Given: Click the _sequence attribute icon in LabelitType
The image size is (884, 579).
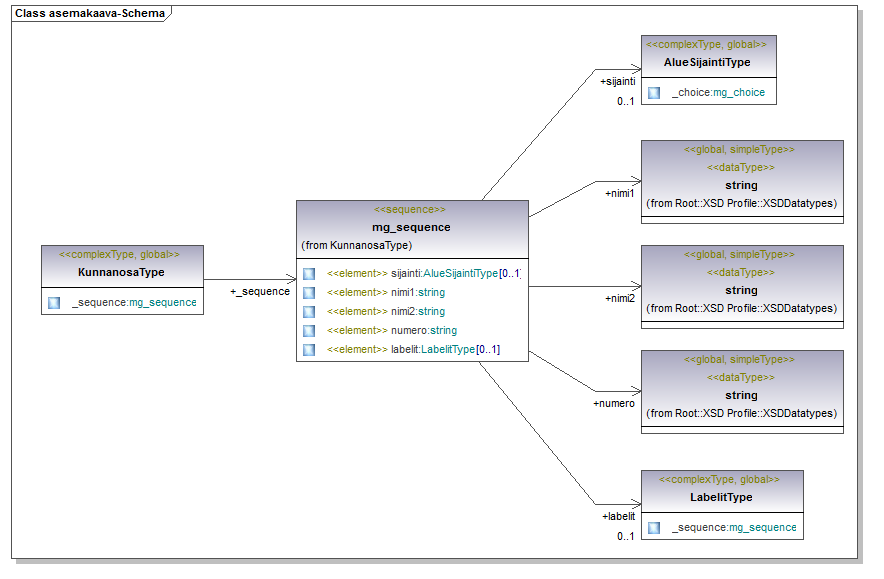Looking at the screenshot, I should (x=654, y=527).
